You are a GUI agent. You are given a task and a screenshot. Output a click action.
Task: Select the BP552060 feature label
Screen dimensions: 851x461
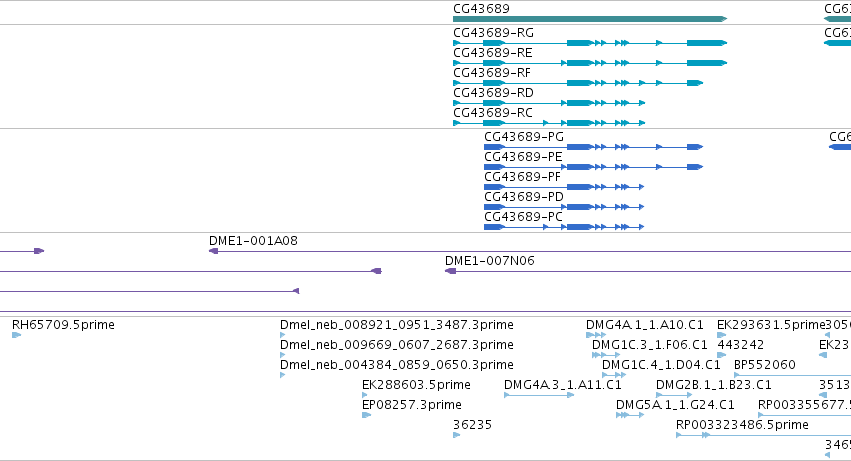coord(765,365)
